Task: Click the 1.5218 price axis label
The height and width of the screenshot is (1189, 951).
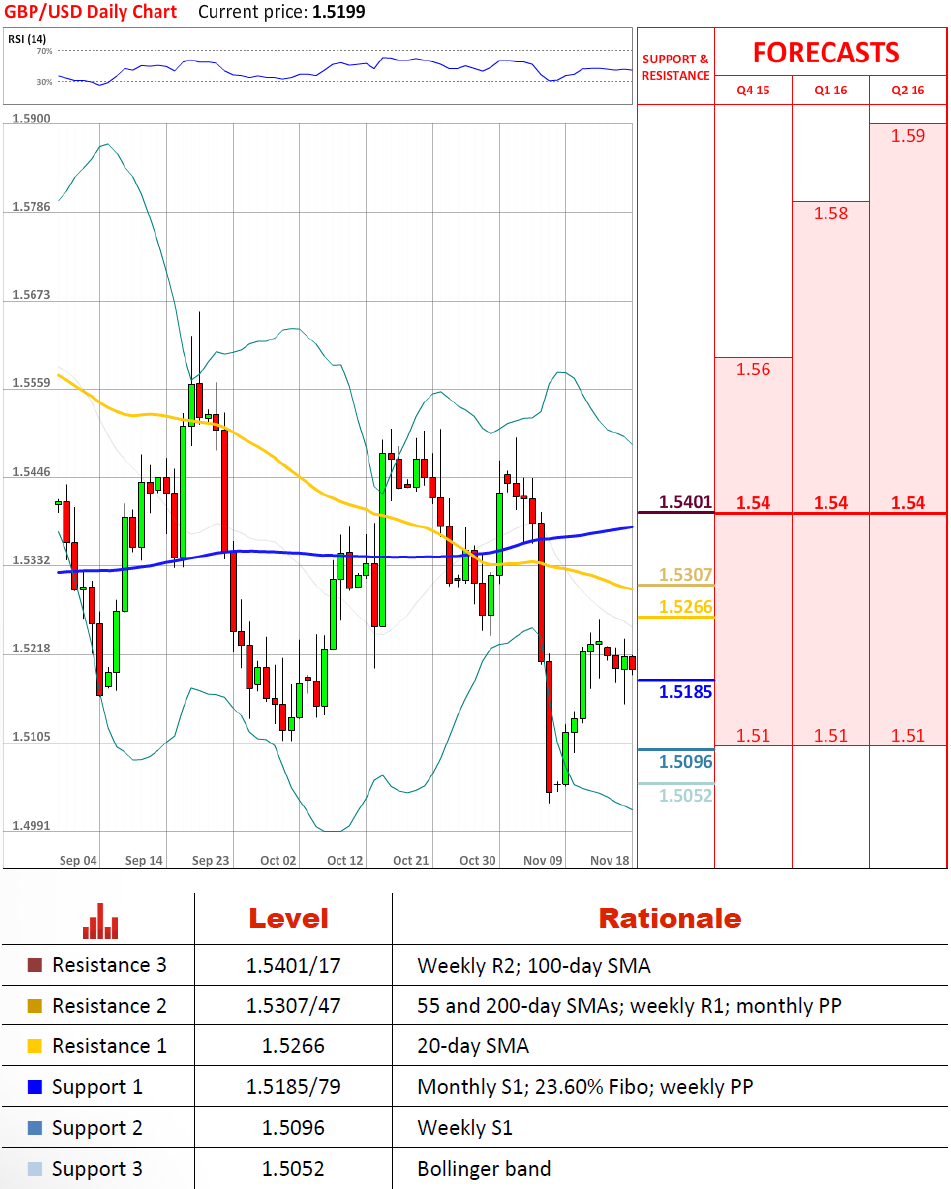Action: pyautogui.click(x=31, y=648)
